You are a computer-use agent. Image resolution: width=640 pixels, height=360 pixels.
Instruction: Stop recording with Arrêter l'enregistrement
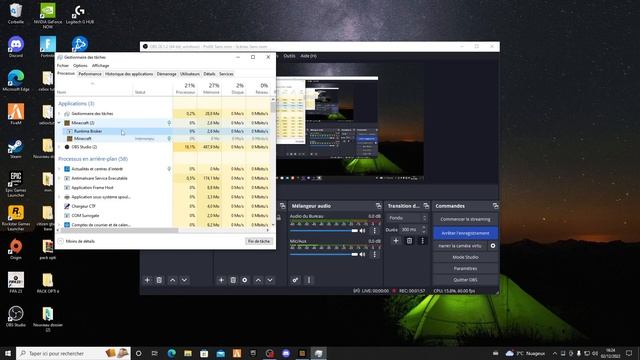point(465,233)
